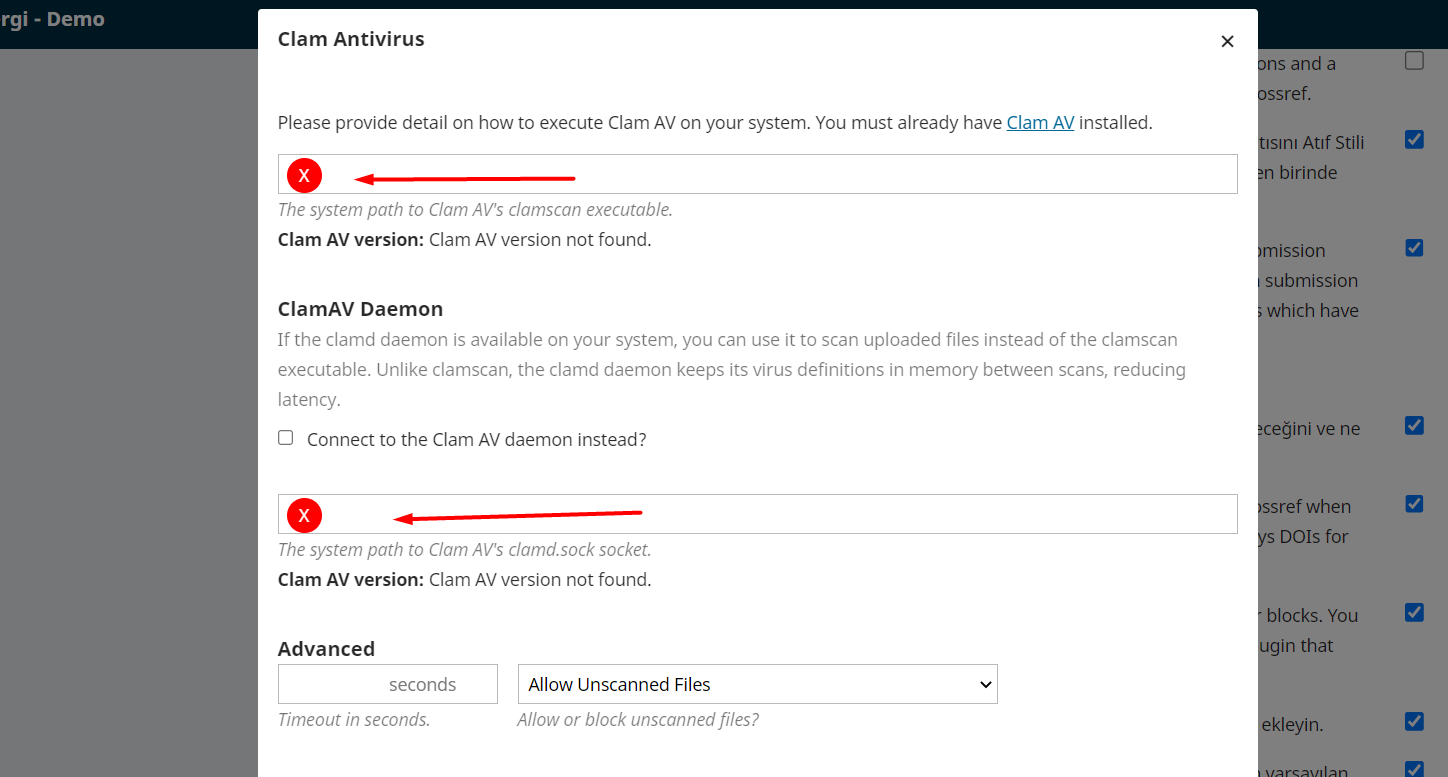Click the red X icon in clamd.sock field

tap(304, 516)
